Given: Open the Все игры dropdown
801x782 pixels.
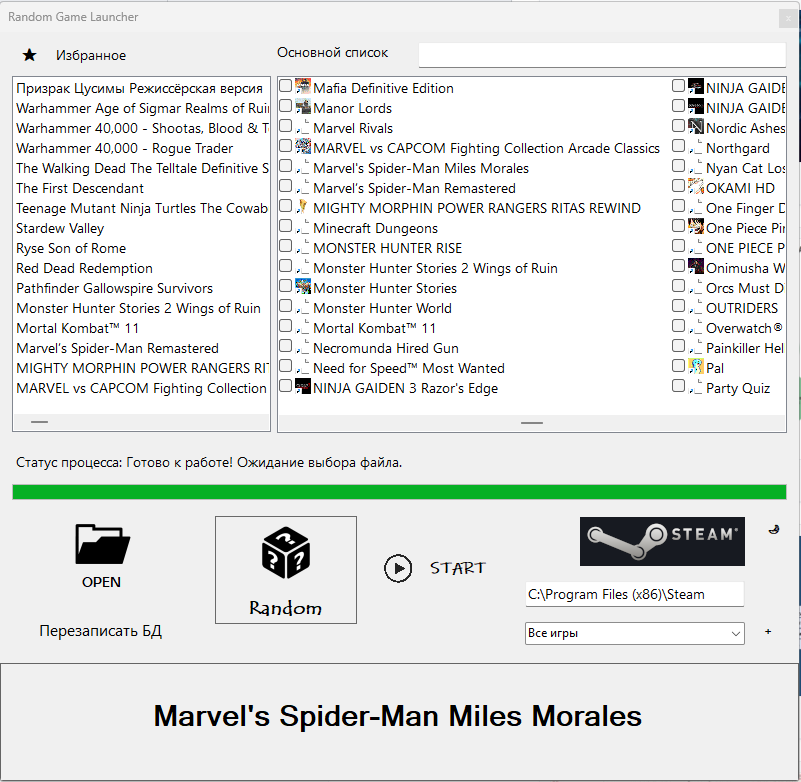Looking at the screenshot, I should click(x=634, y=633).
